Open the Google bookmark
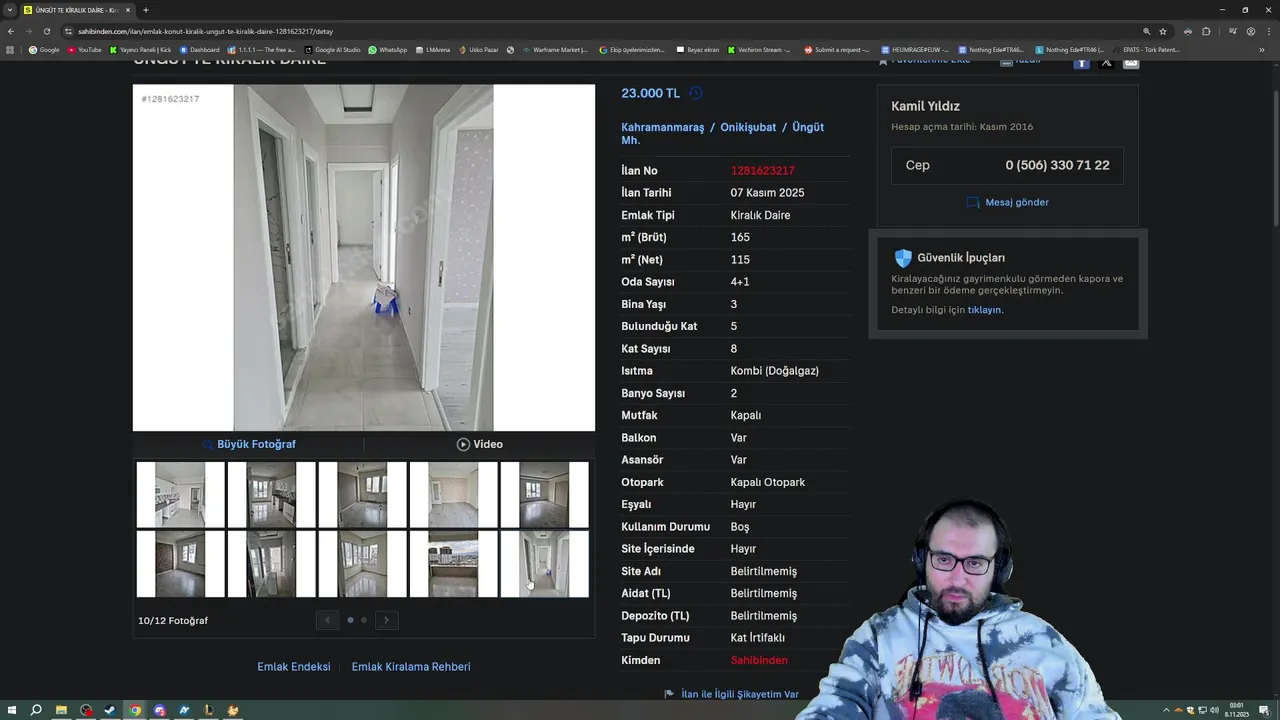 44,49
